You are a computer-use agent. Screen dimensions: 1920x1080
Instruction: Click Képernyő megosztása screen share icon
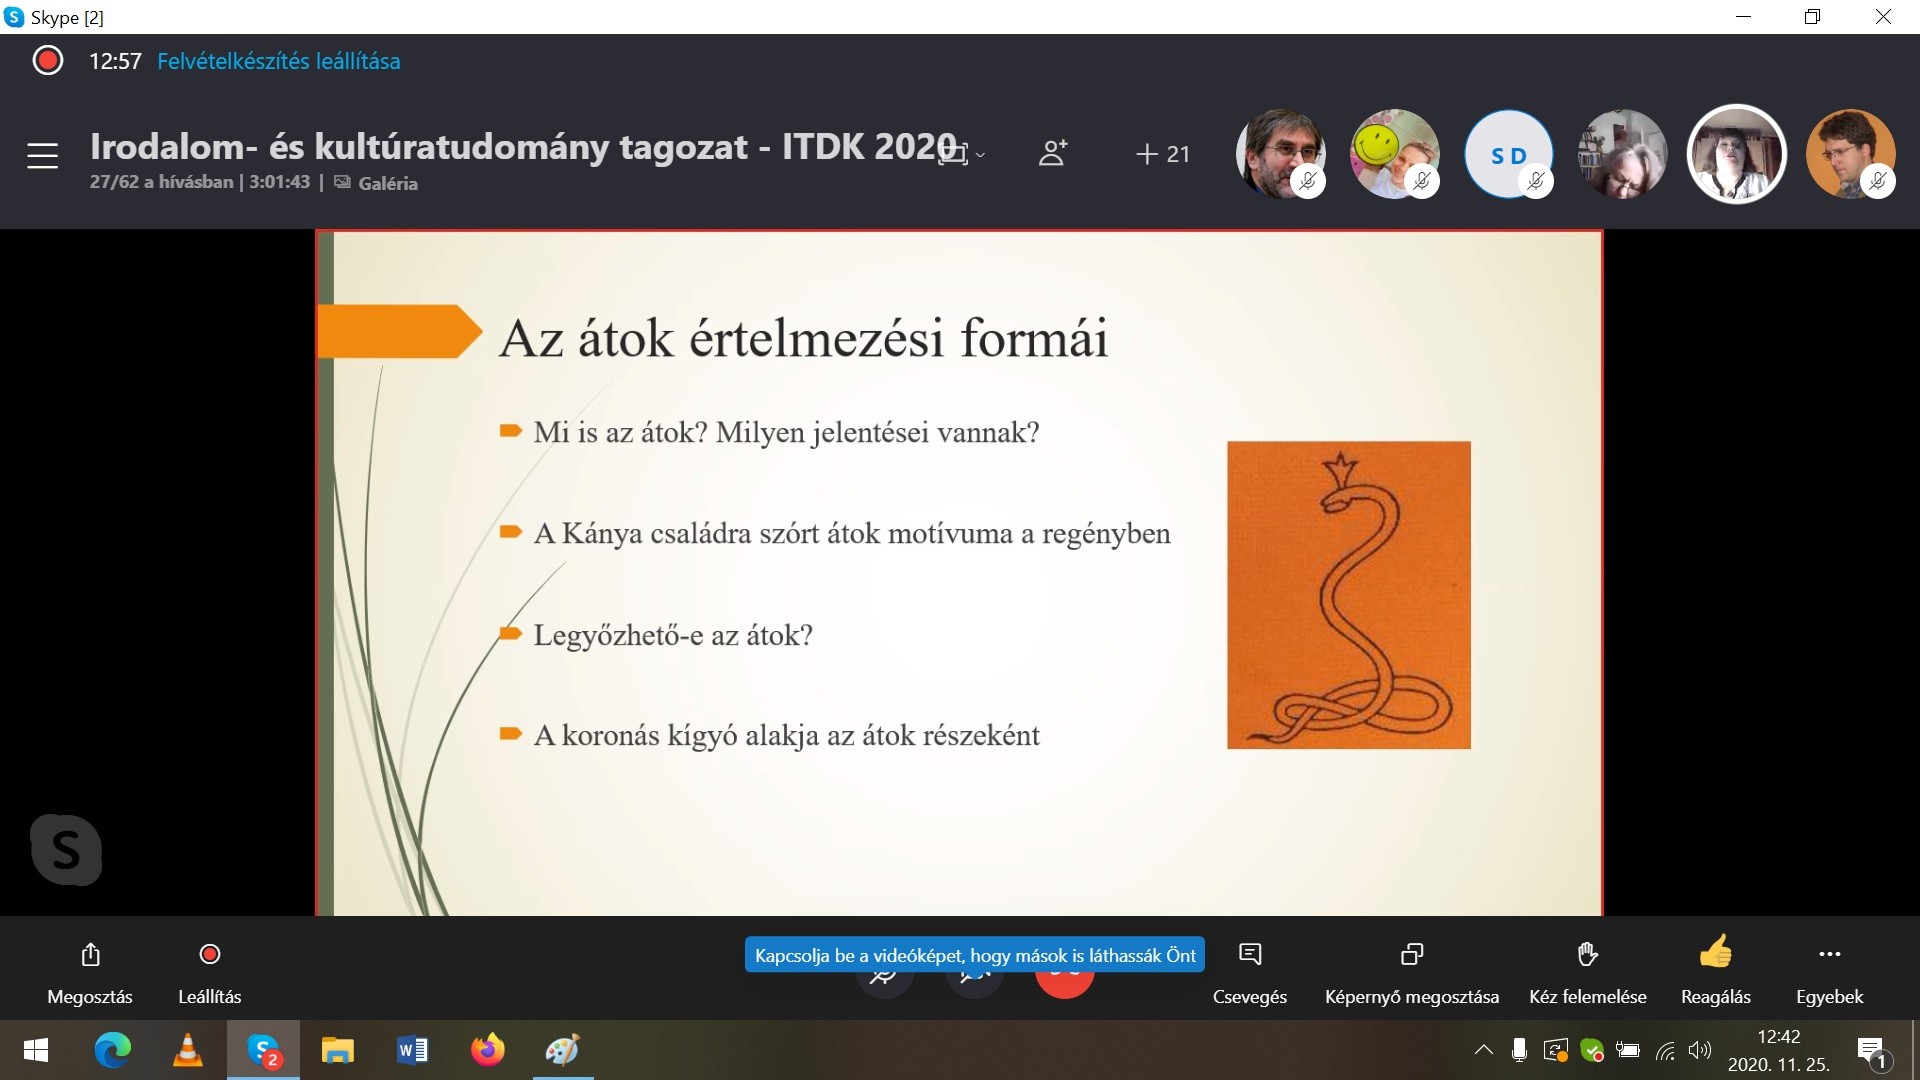(1411, 955)
